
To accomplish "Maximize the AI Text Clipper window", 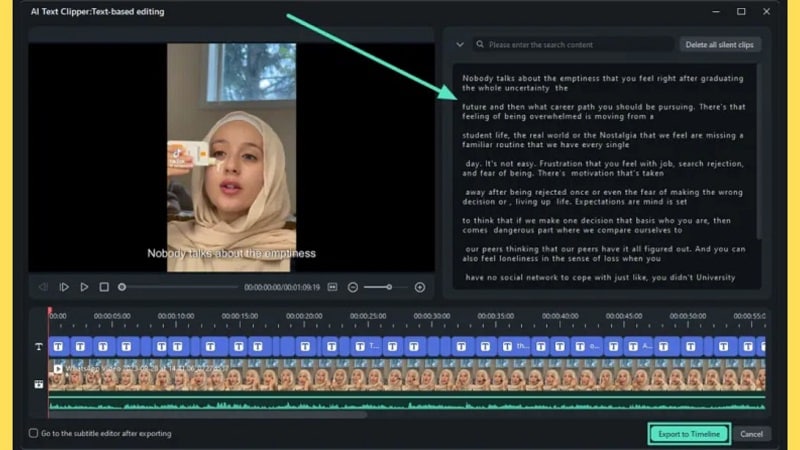I will pyautogui.click(x=741, y=11).
